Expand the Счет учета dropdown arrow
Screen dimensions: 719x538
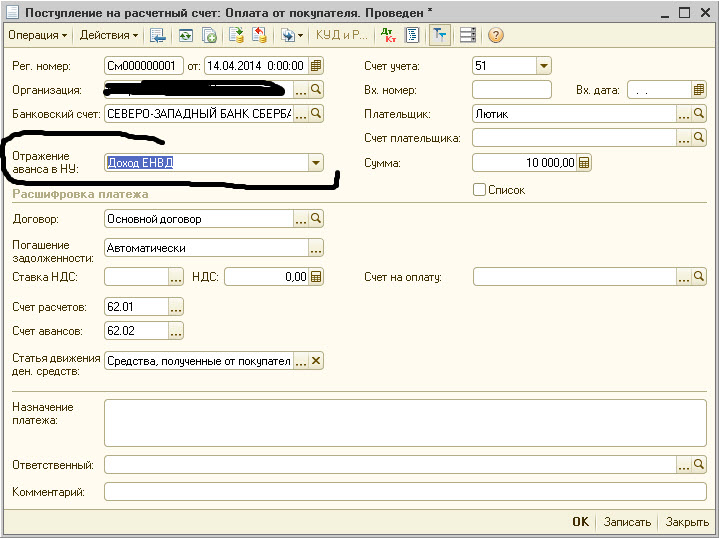pyautogui.click(x=543, y=67)
